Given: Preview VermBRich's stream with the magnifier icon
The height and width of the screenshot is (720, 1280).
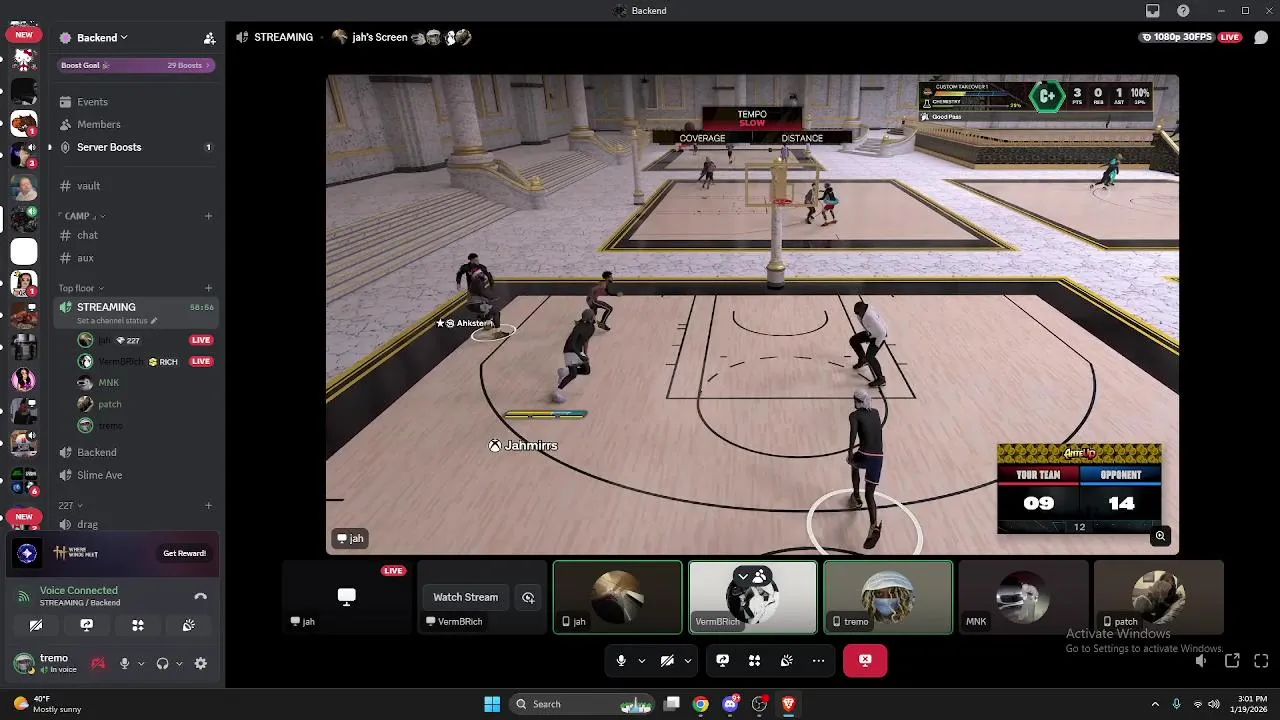Looking at the screenshot, I should click(528, 597).
